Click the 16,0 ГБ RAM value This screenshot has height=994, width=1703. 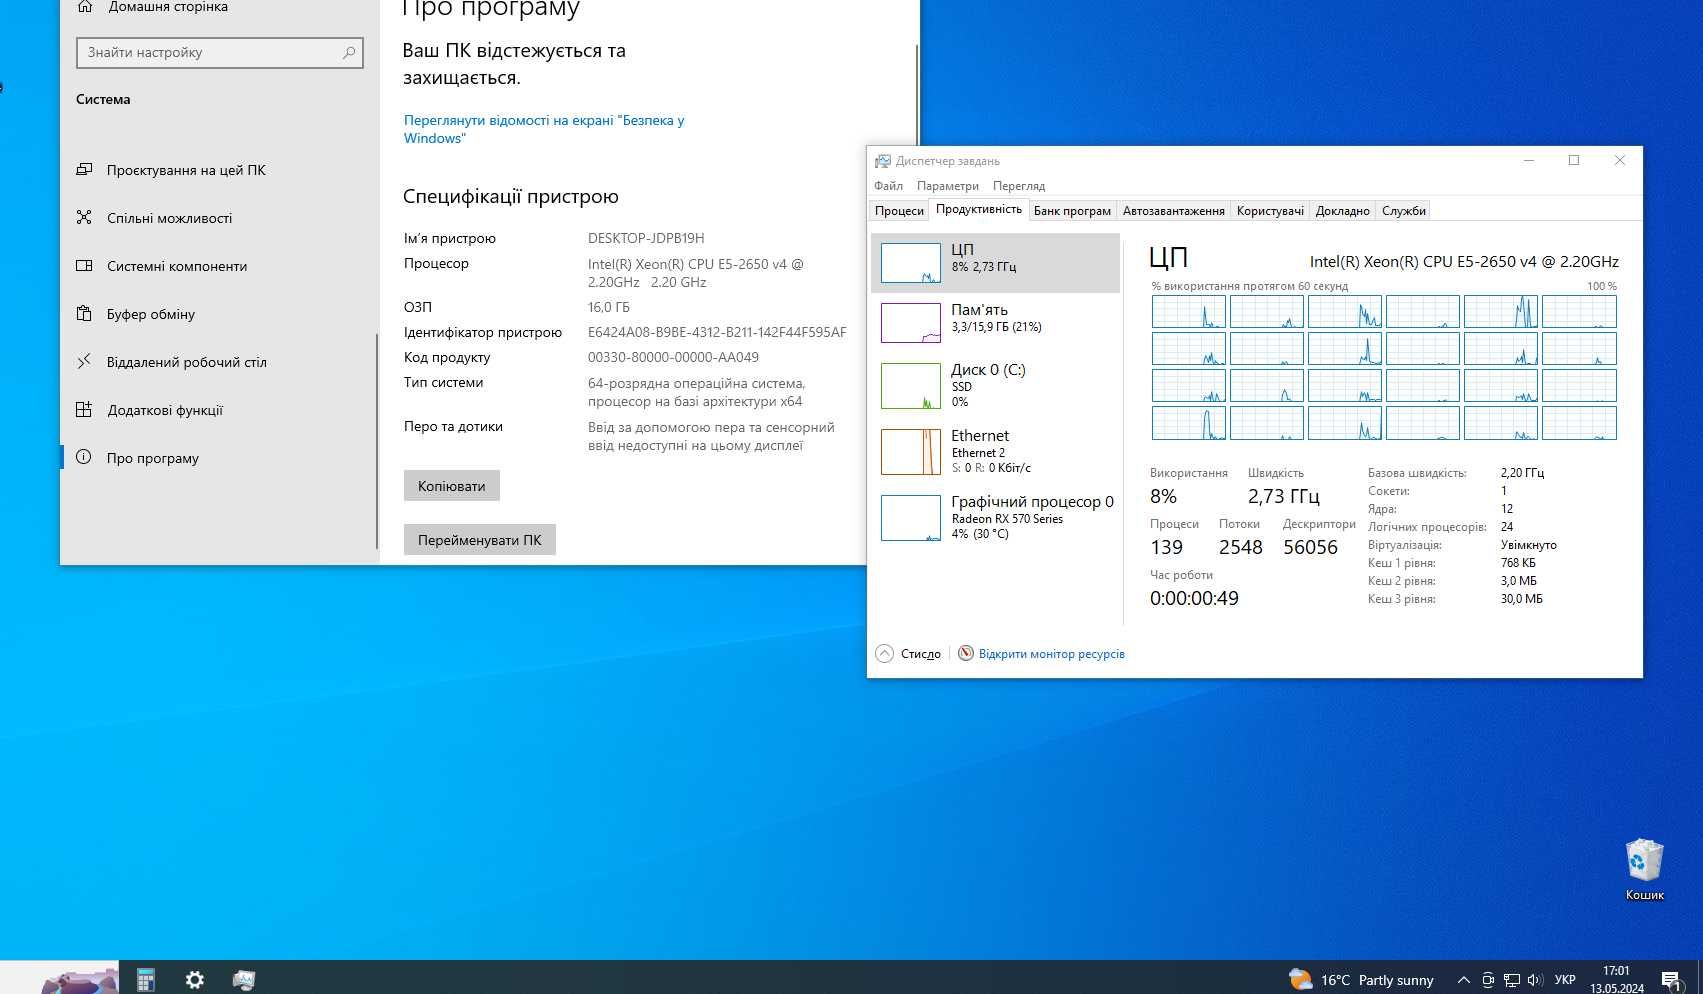click(608, 307)
